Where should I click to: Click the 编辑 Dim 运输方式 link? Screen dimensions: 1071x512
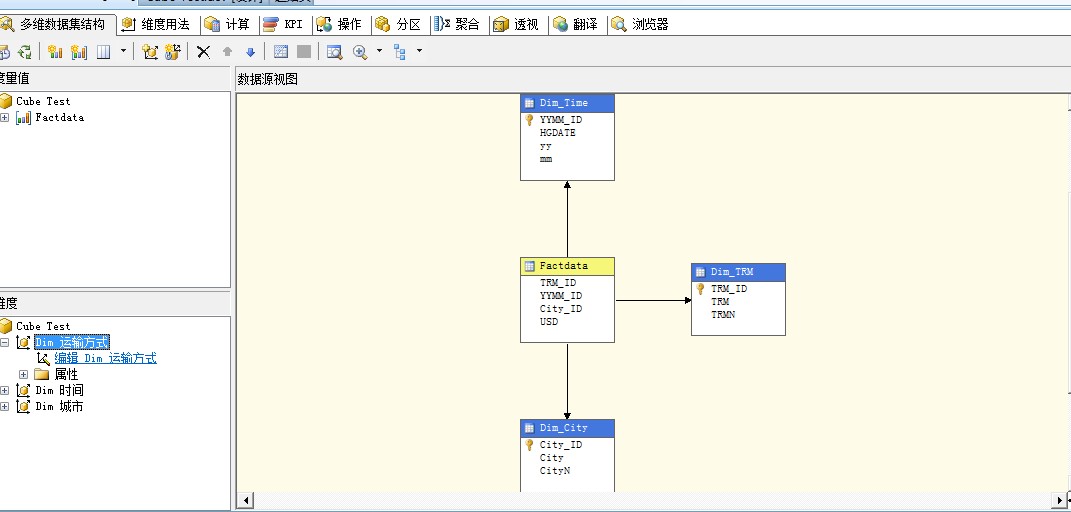point(106,358)
